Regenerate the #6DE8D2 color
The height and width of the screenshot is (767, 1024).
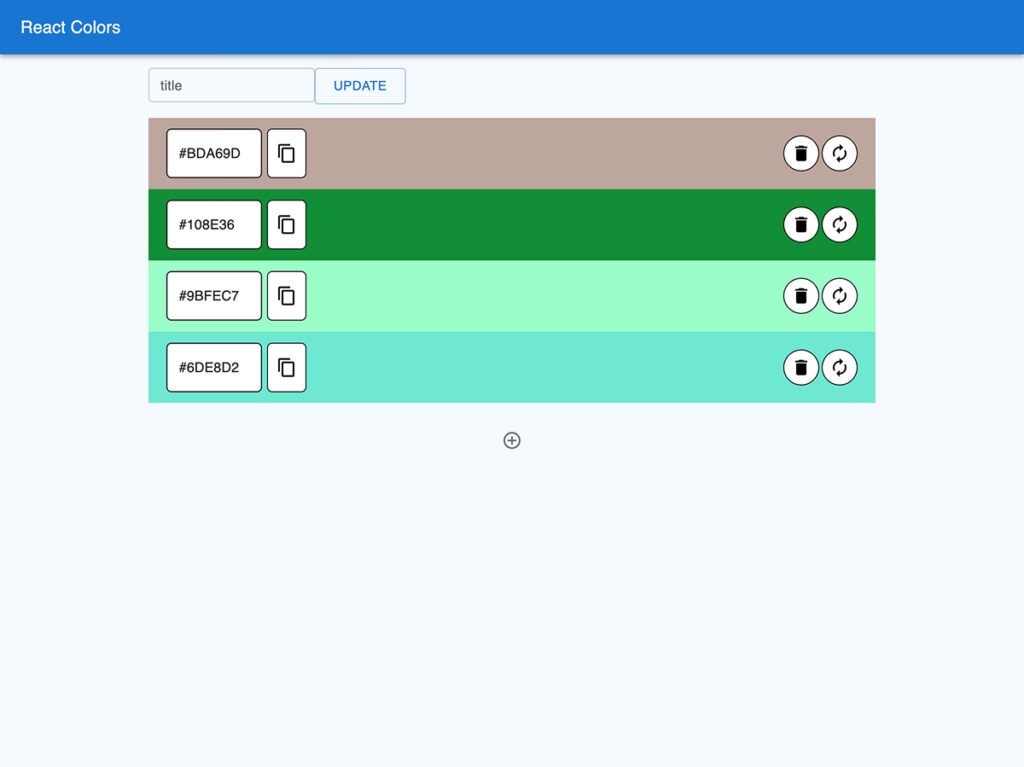pos(839,367)
